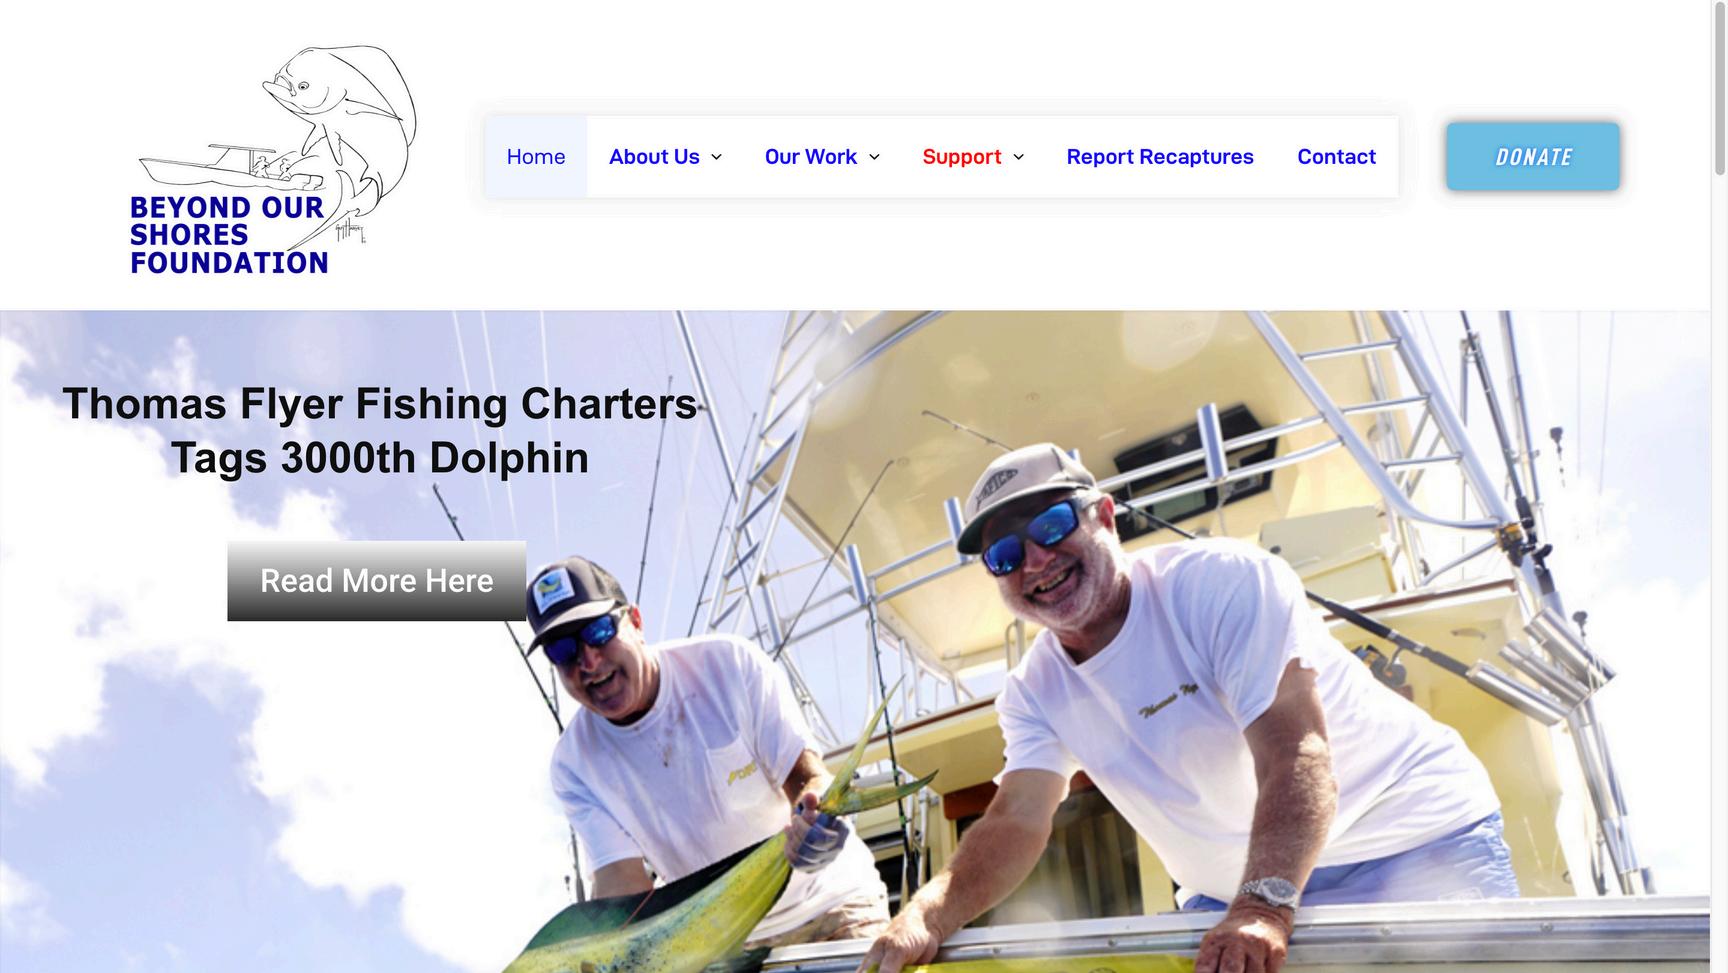Expand the Our Work chevron arrow

[874, 157]
